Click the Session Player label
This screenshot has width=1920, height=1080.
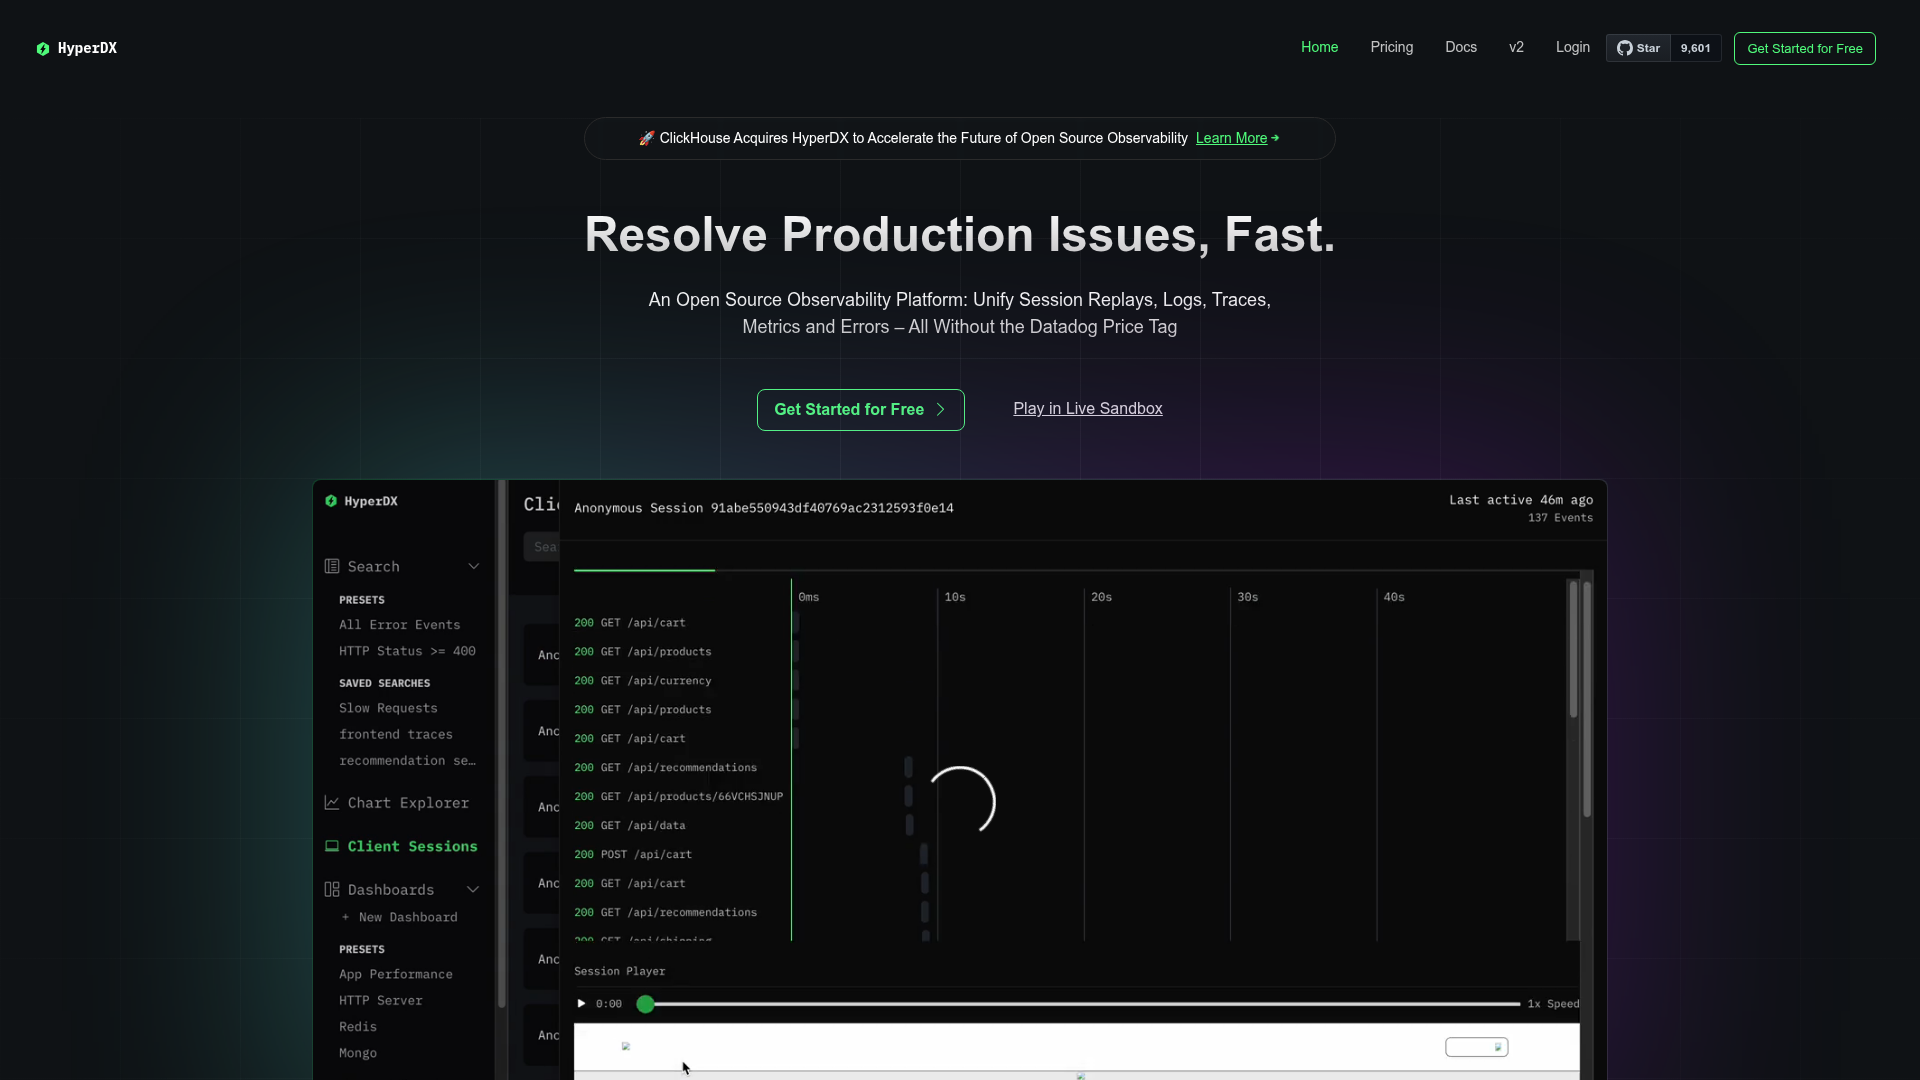point(619,971)
